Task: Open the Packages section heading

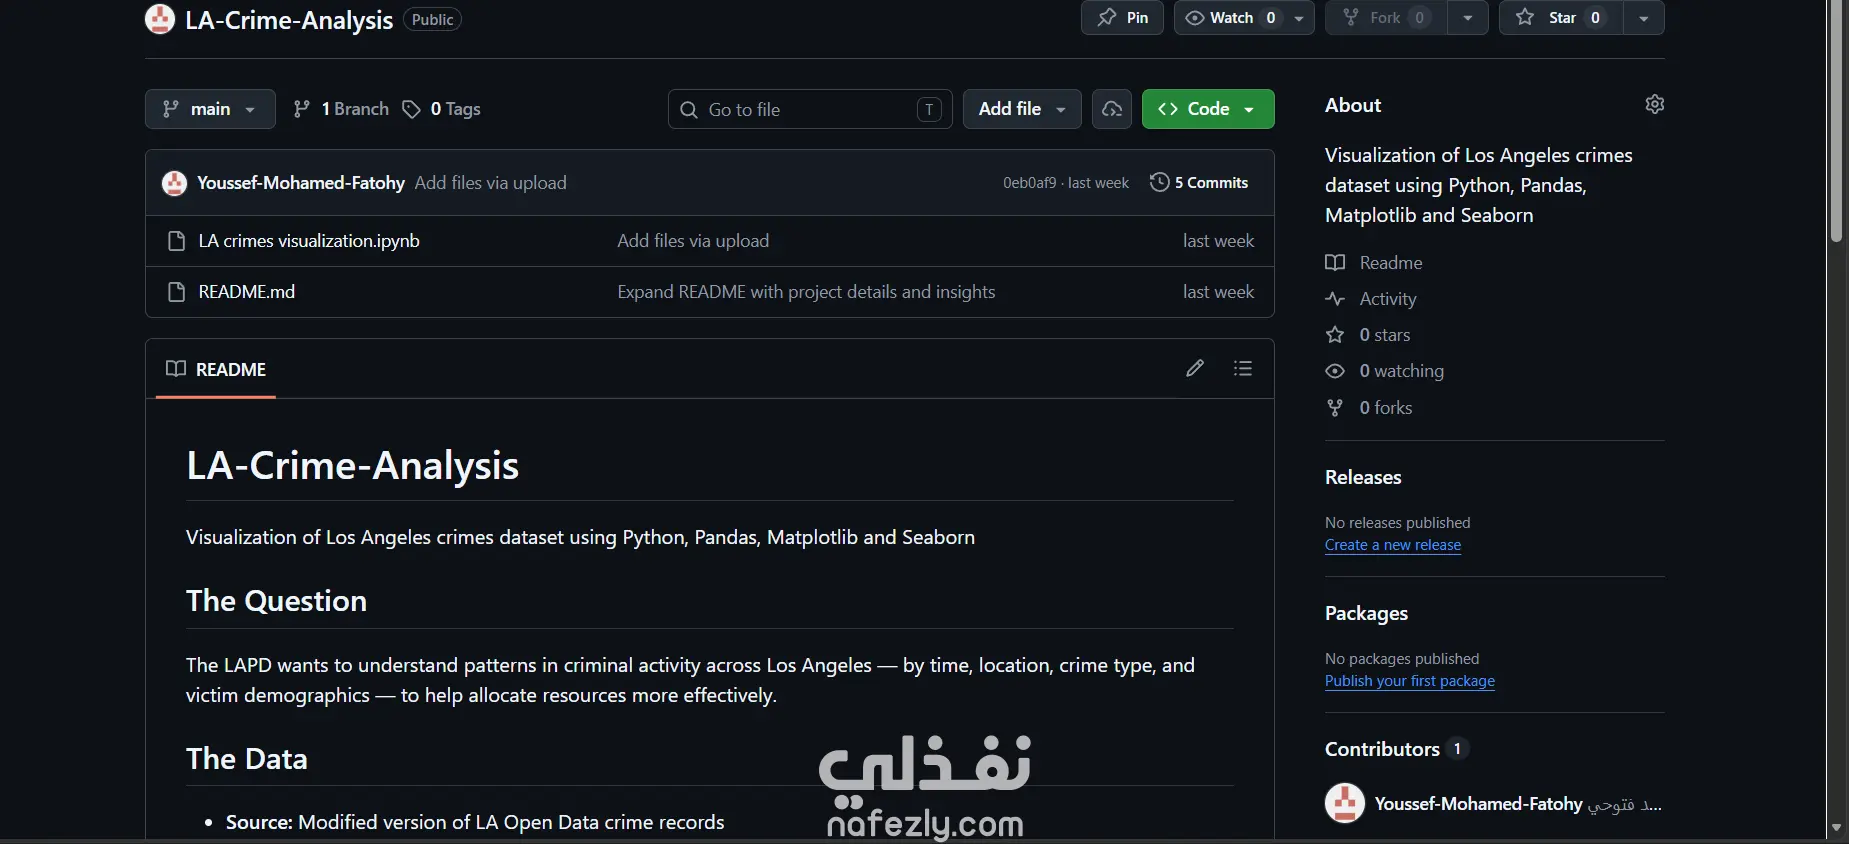Action: [1366, 613]
